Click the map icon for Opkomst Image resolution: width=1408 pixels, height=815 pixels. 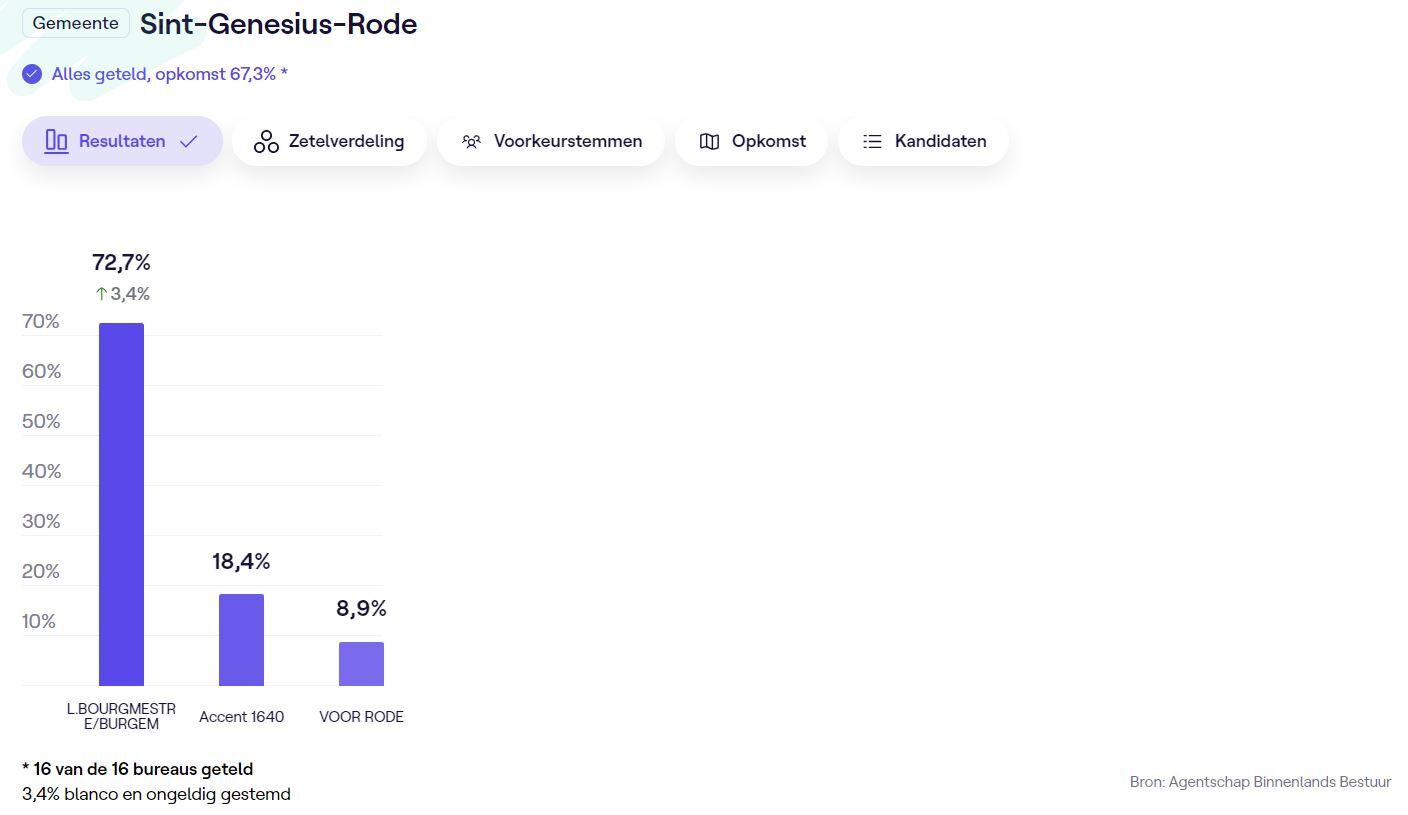click(709, 141)
